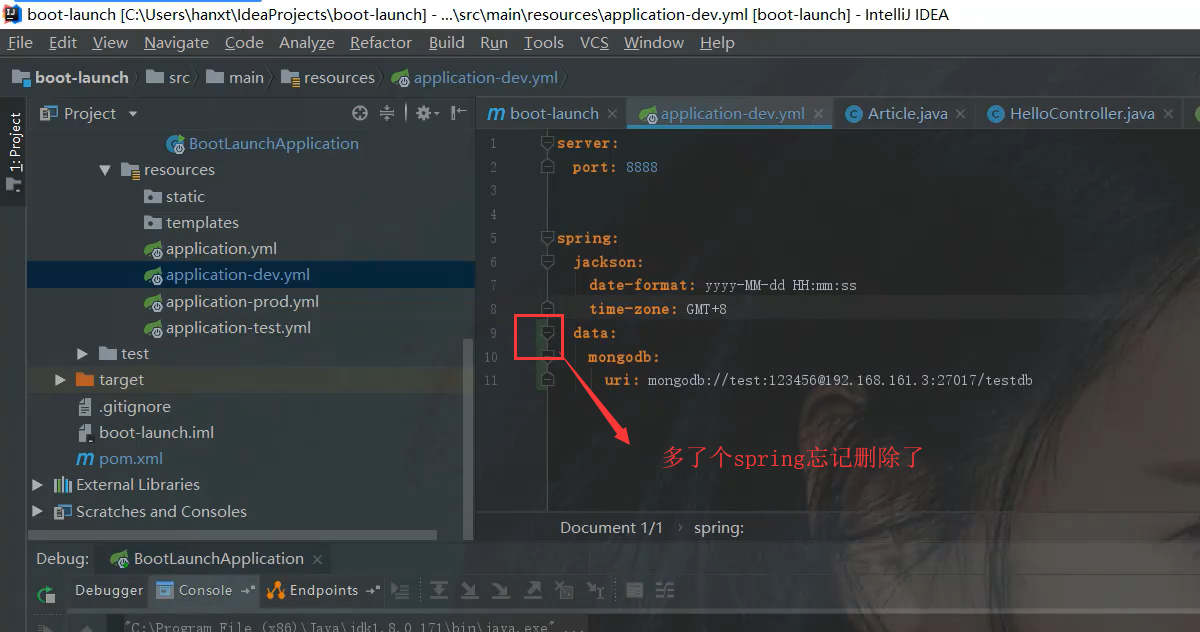Click the pin arrow beside Endpoints tab

click(373, 590)
